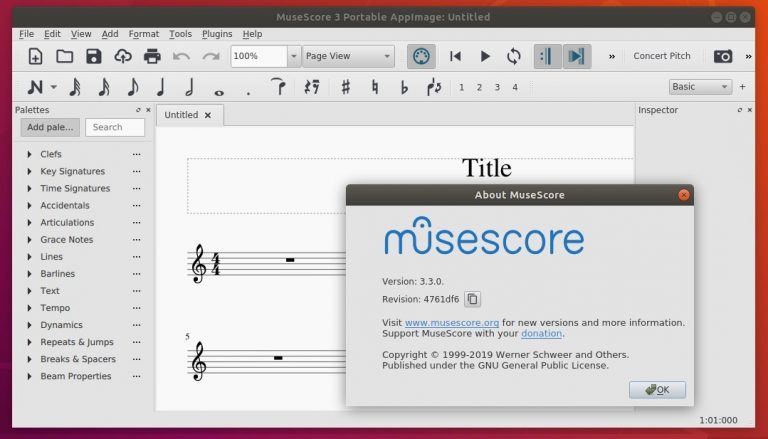Toggle loop playback
Viewport: 768px width, 439px height.
[x=514, y=56]
